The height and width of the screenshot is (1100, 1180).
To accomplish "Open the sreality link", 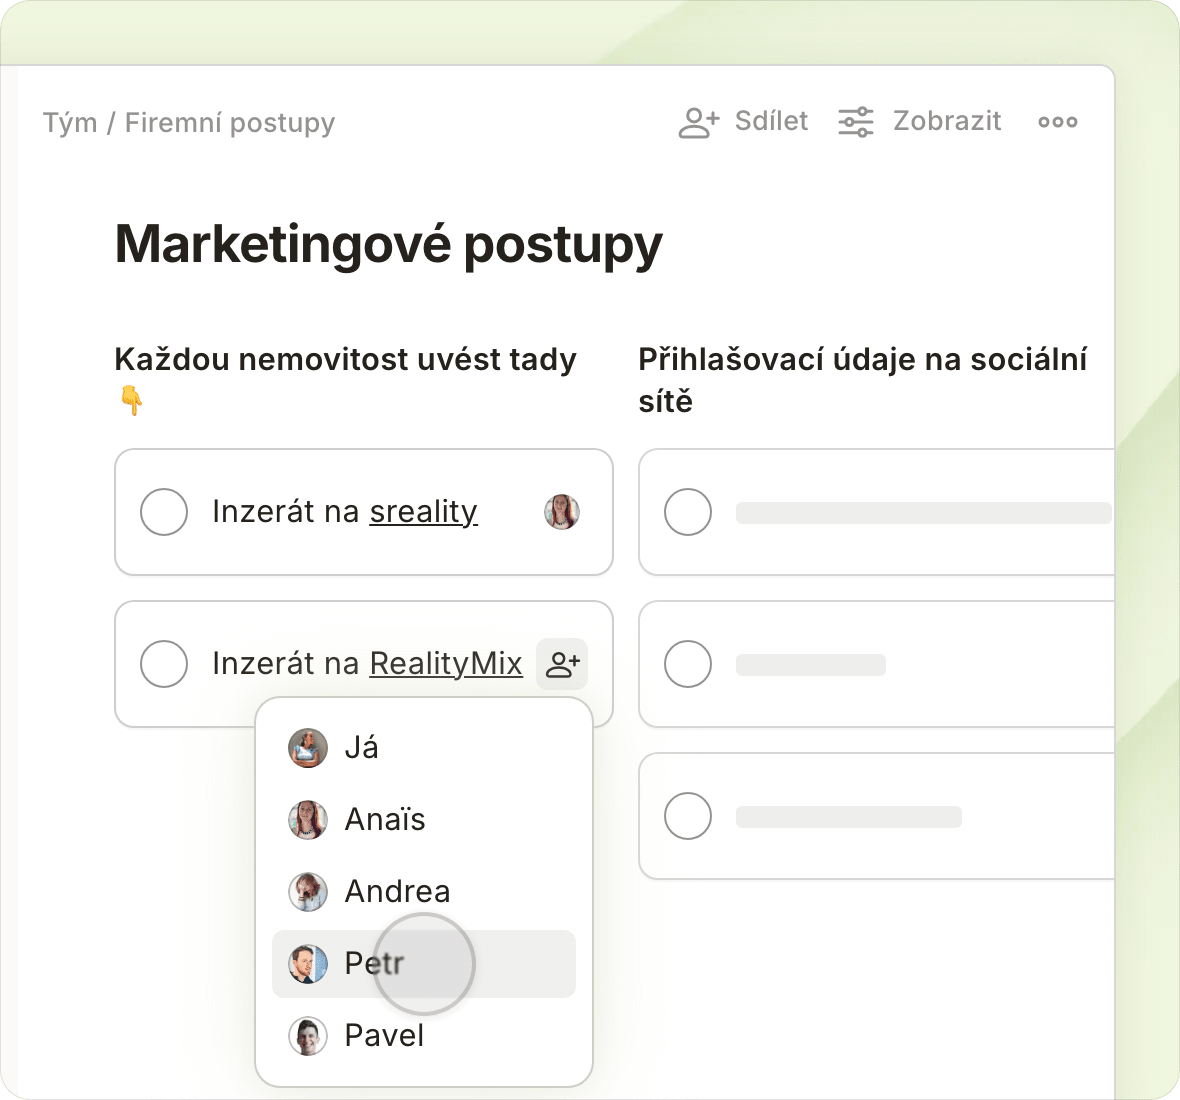I will [423, 512].
